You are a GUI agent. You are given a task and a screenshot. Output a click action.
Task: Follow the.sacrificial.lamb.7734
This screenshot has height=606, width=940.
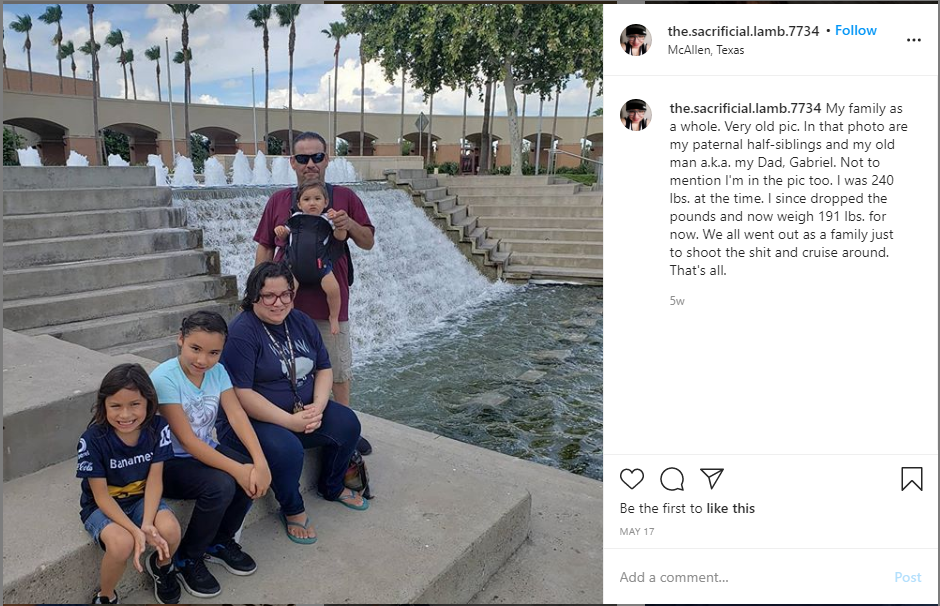click(x=855, y=31)
